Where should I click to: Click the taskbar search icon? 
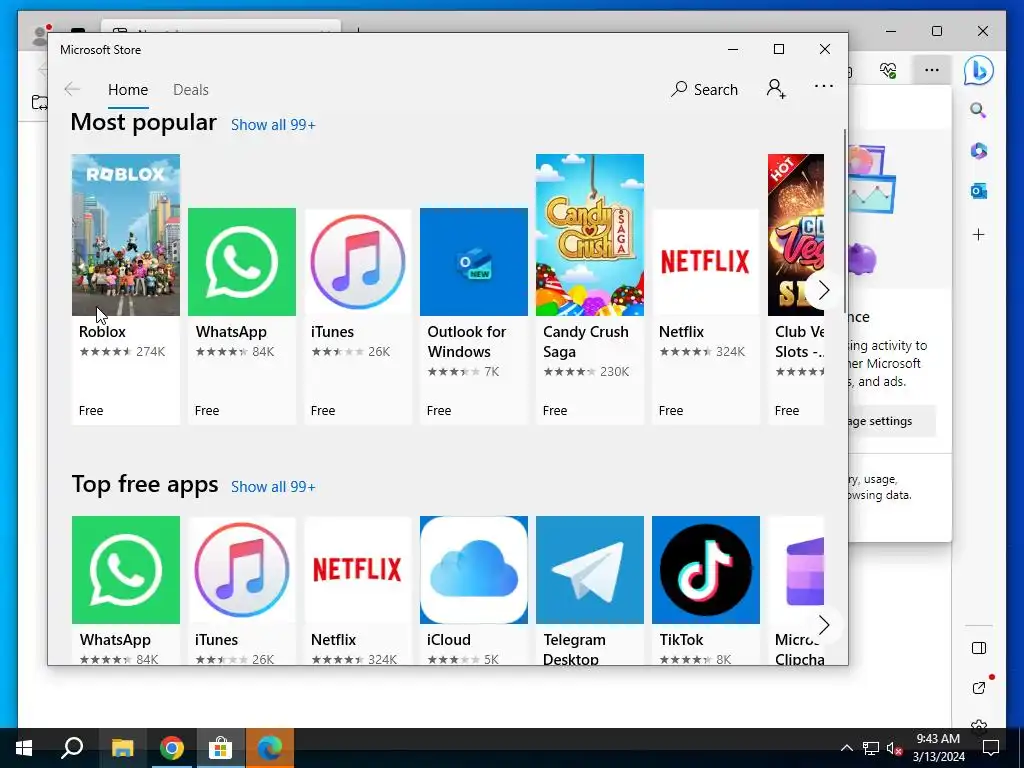72,748
